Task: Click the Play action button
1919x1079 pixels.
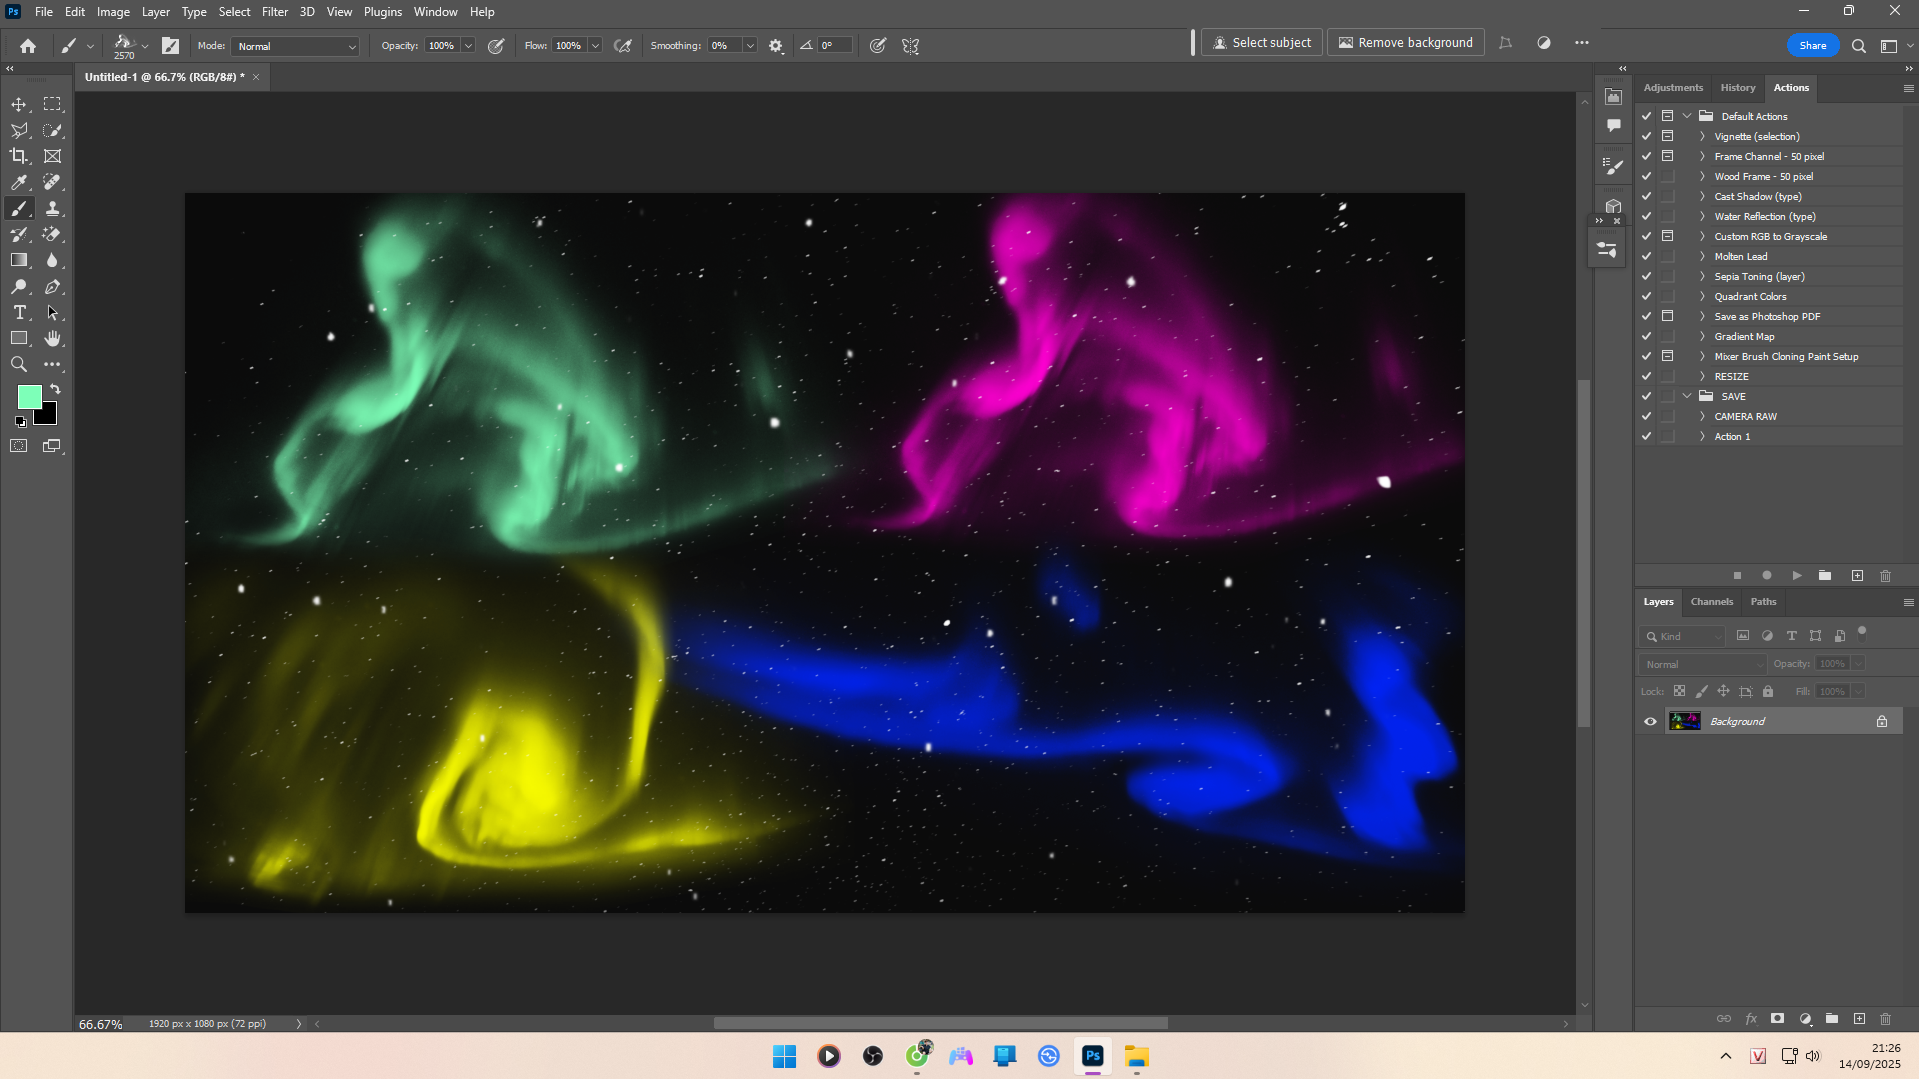Action: pyautogui.click(x=1796, y=576)
